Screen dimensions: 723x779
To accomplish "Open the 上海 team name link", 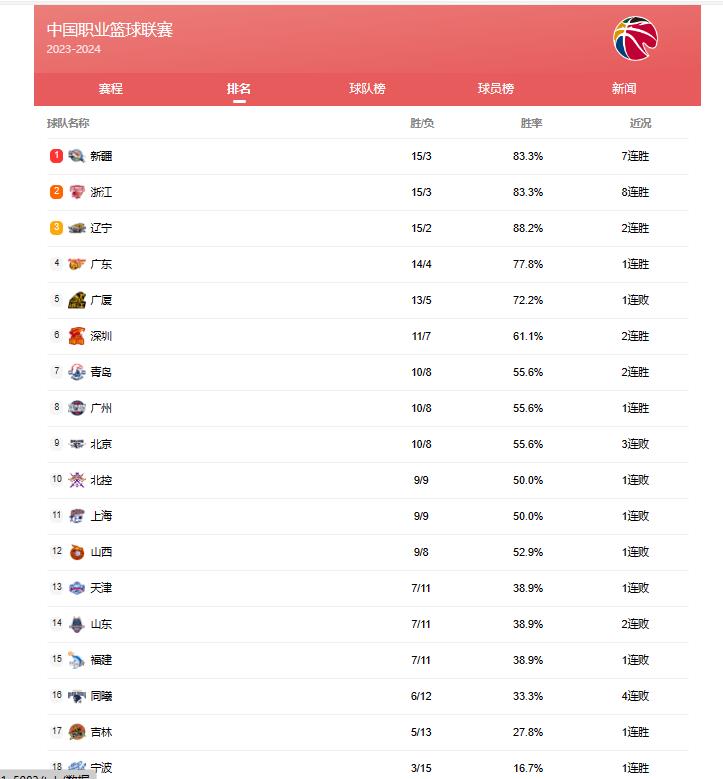I will point(101,516).
